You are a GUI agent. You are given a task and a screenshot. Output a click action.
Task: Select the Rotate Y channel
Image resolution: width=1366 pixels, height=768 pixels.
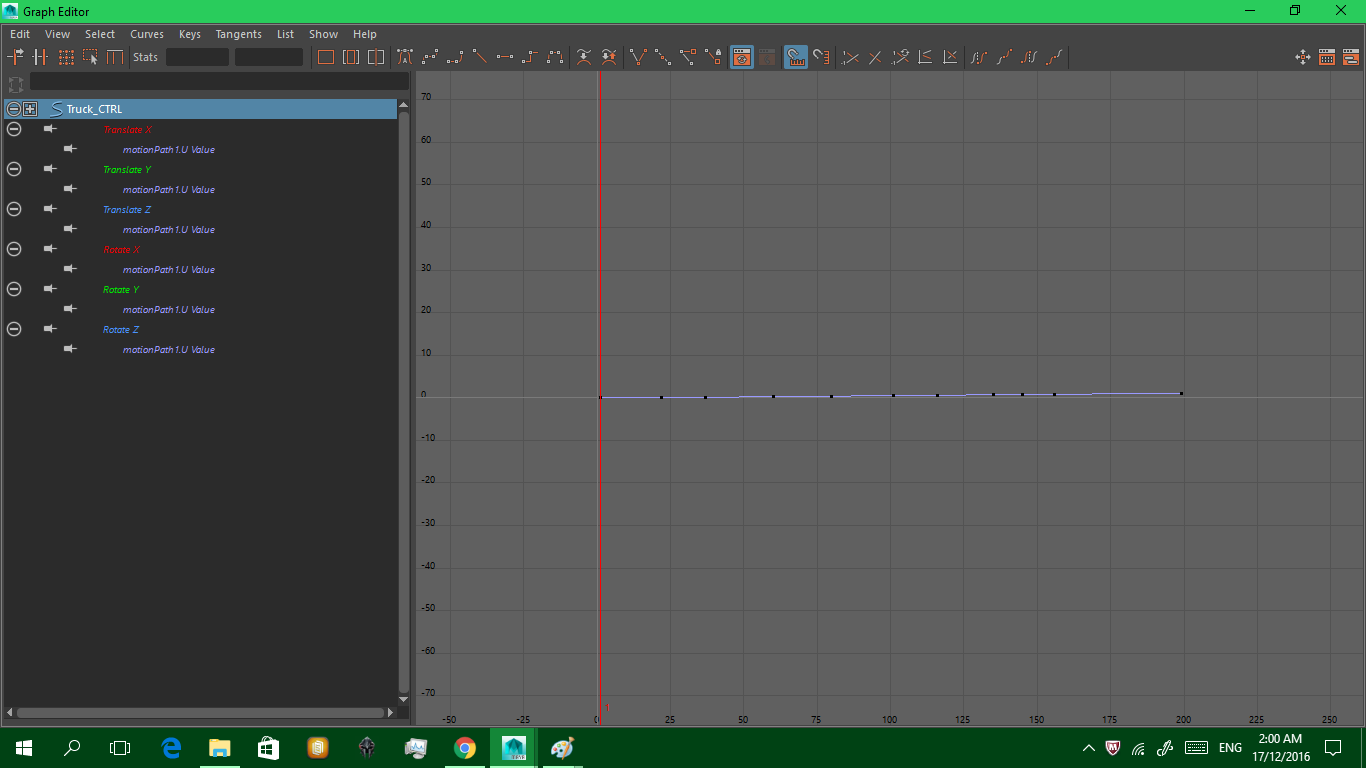120,289
